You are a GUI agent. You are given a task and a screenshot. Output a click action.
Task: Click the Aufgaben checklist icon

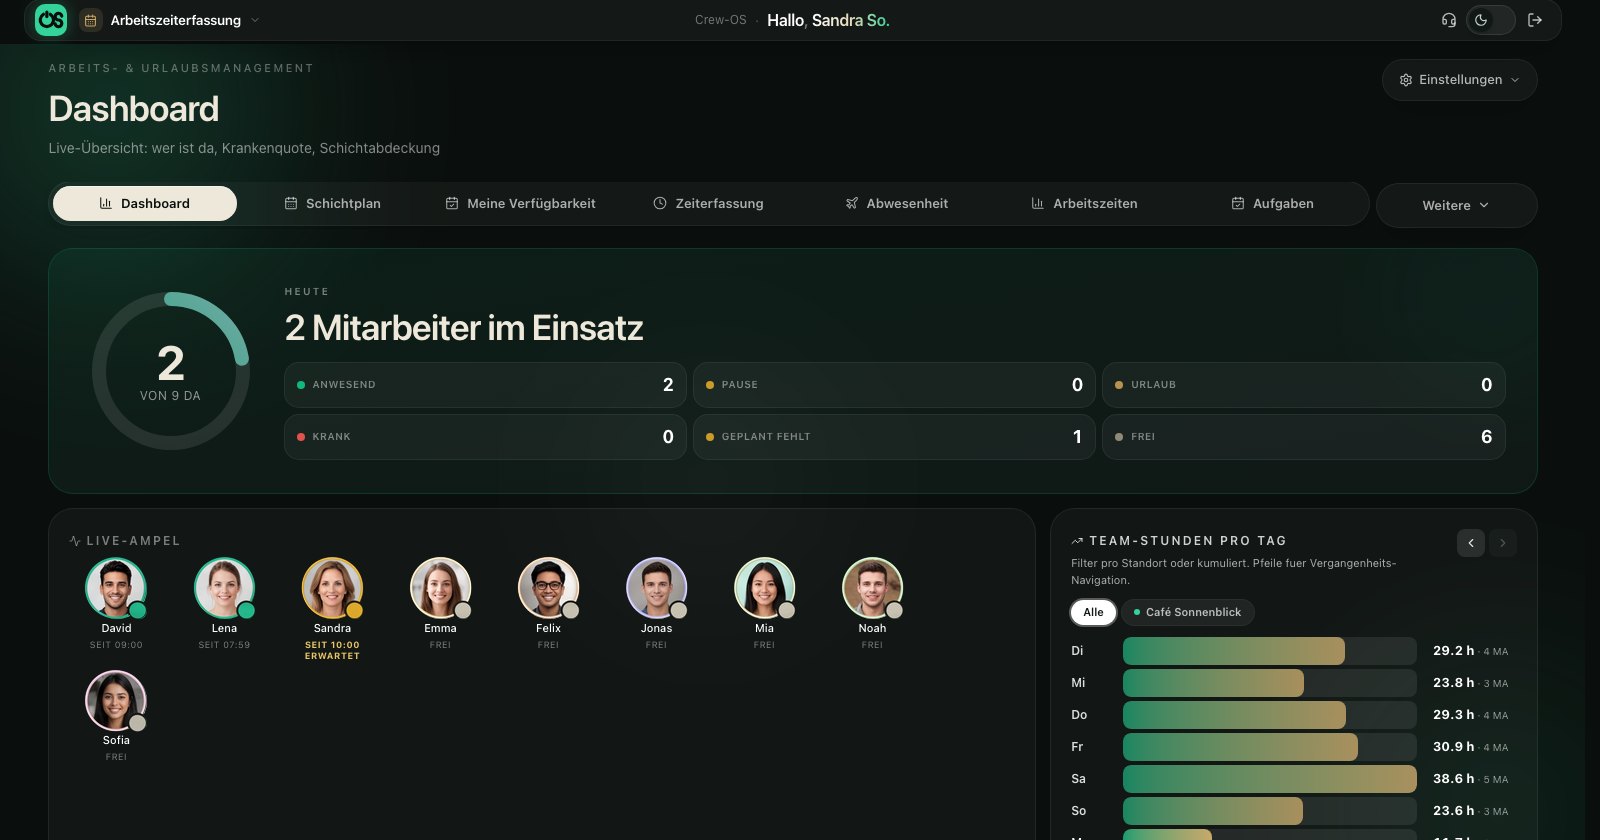click(1238, 203)
